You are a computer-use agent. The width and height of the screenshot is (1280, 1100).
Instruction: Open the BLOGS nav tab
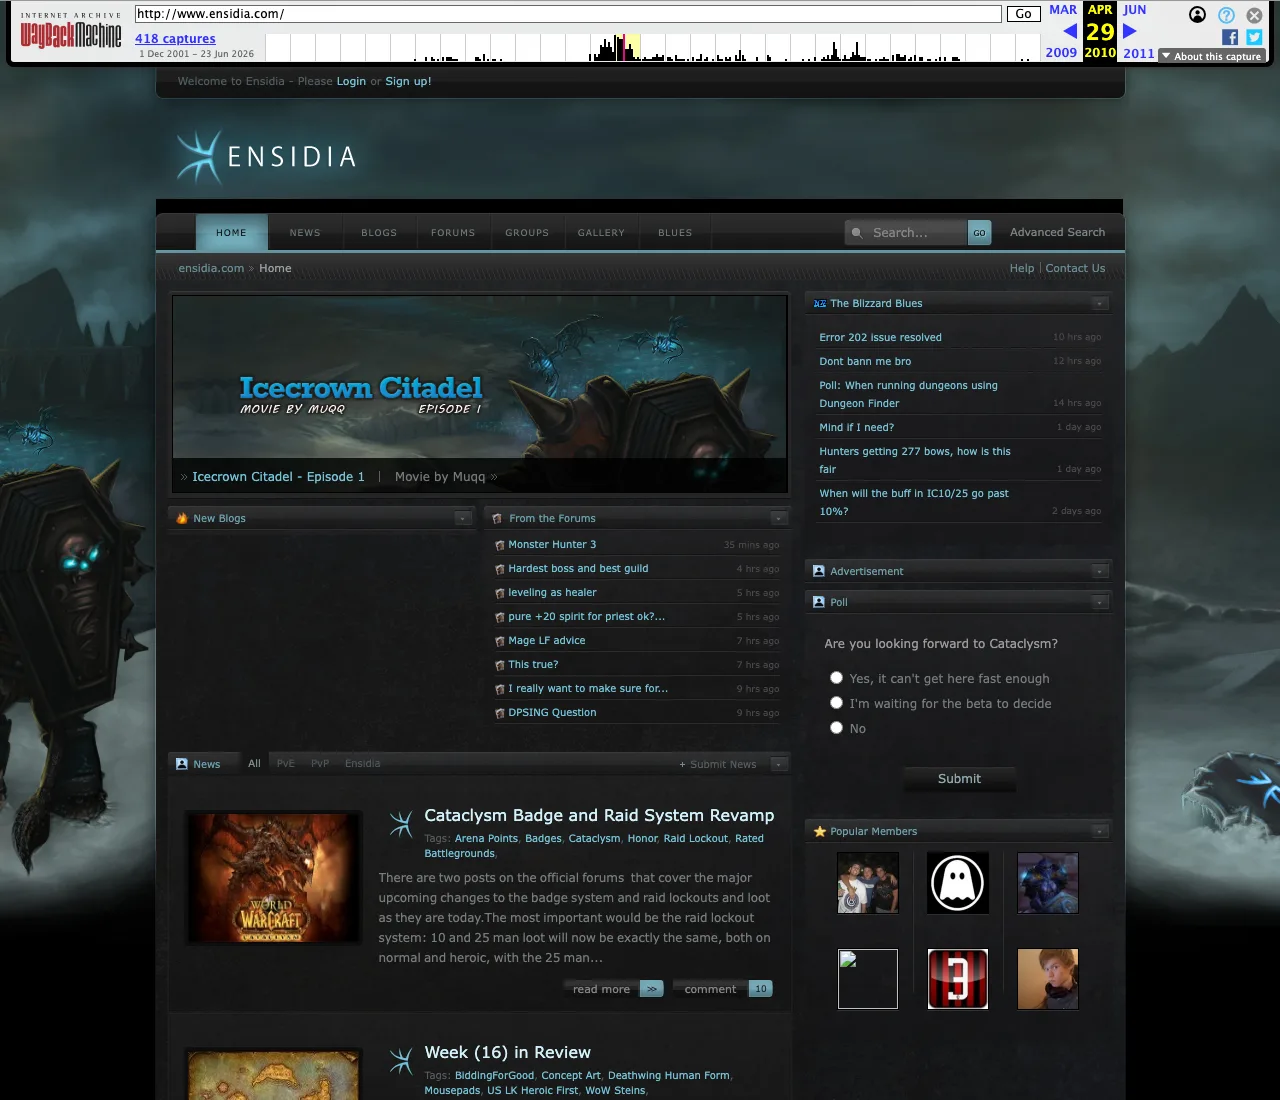(379, 232)
